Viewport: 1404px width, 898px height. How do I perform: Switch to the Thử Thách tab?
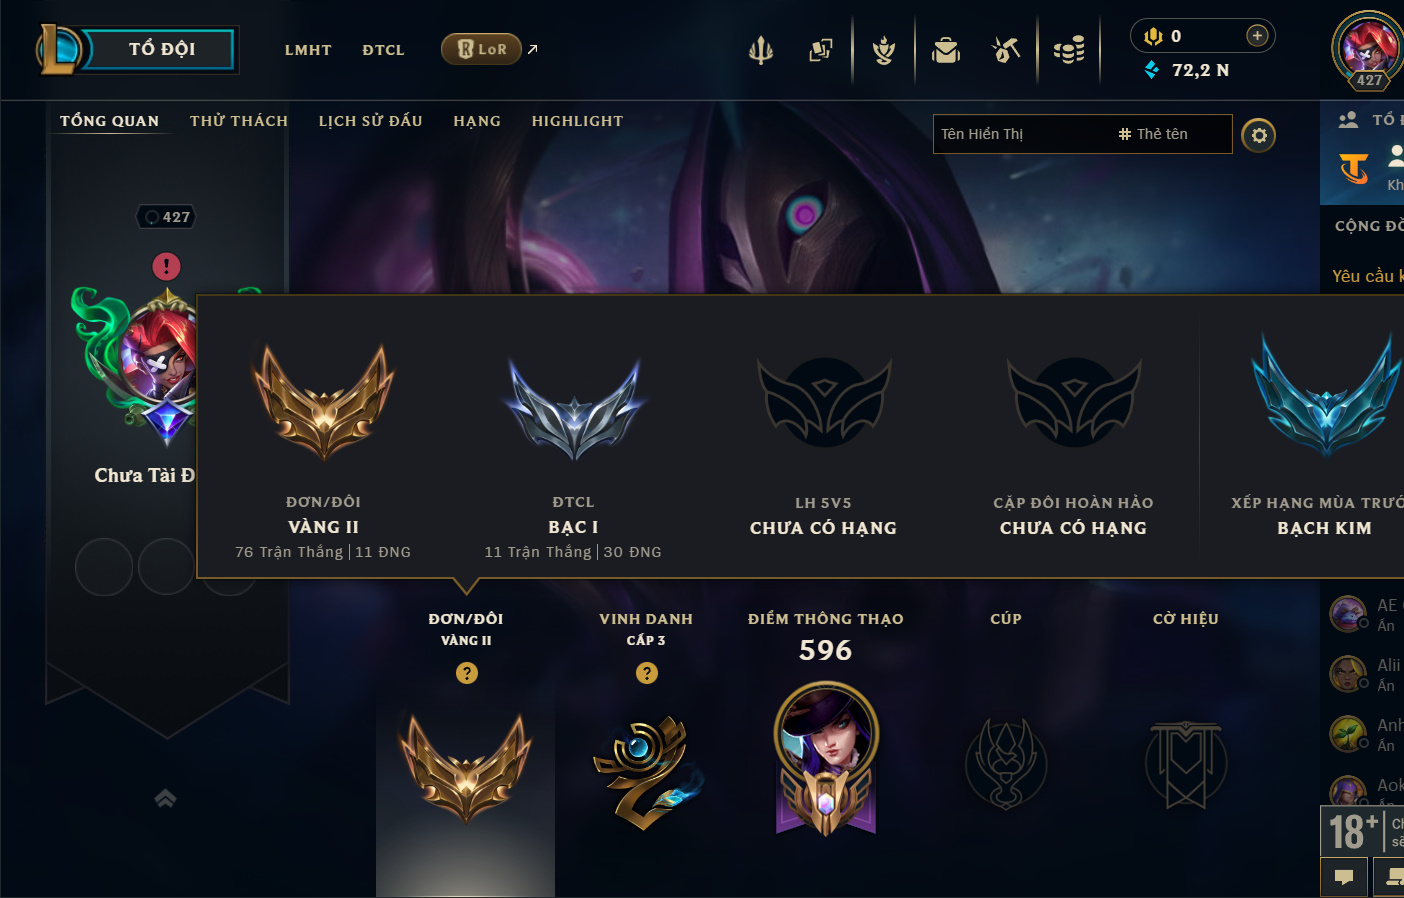[239, 121]
